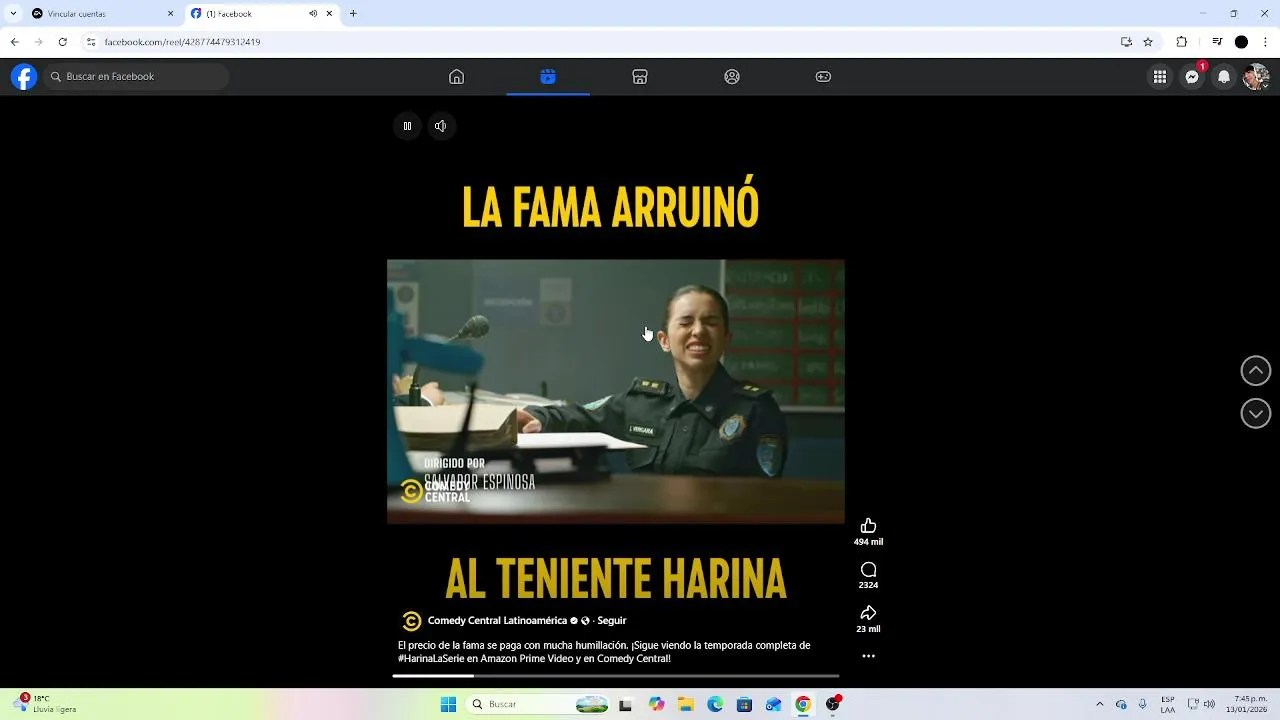Click the reel video frame
Viewport: 1280px width, 720px height.
click(x=616, y=392)
